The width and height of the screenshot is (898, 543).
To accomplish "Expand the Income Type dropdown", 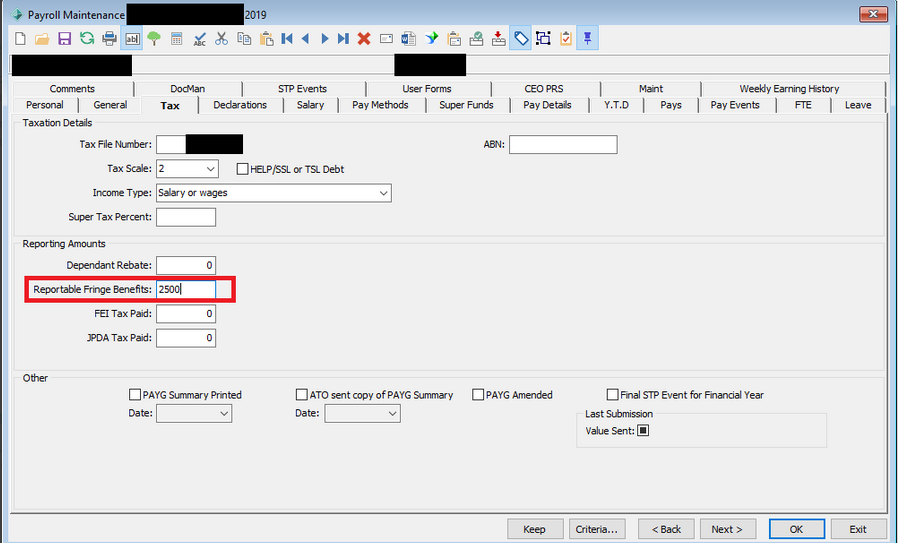I will (x=383, y=193).
